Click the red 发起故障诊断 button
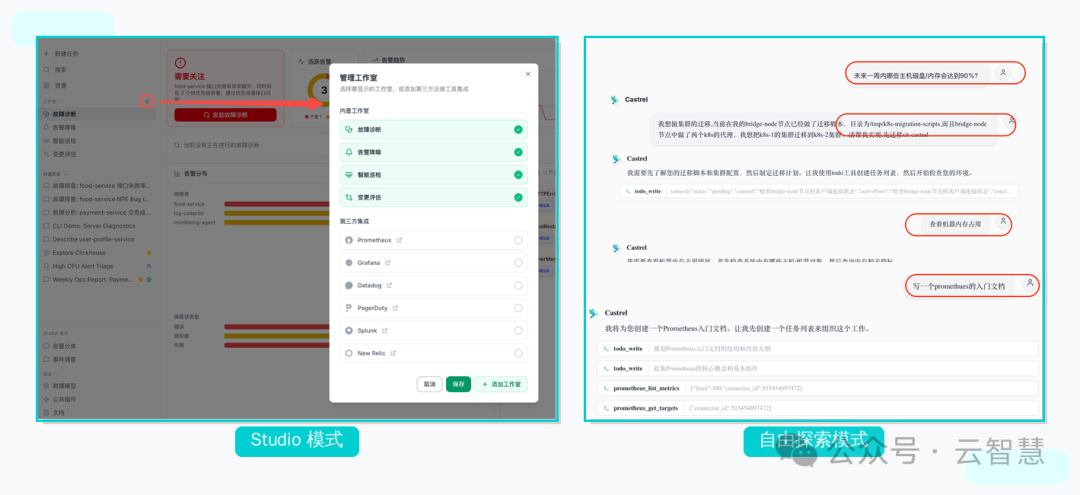This screenshot has height=495, width=1080. (225, 115)
